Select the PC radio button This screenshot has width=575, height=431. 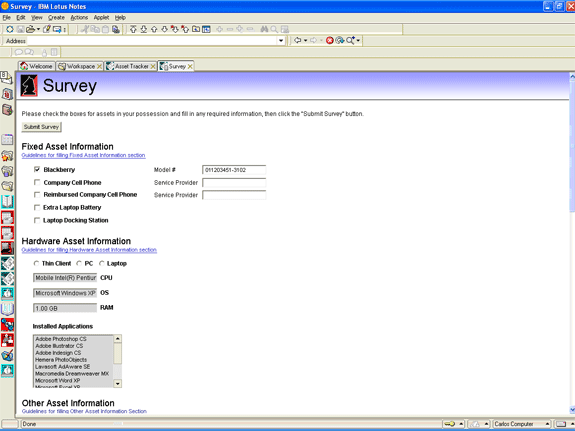(x=79, y=263)
